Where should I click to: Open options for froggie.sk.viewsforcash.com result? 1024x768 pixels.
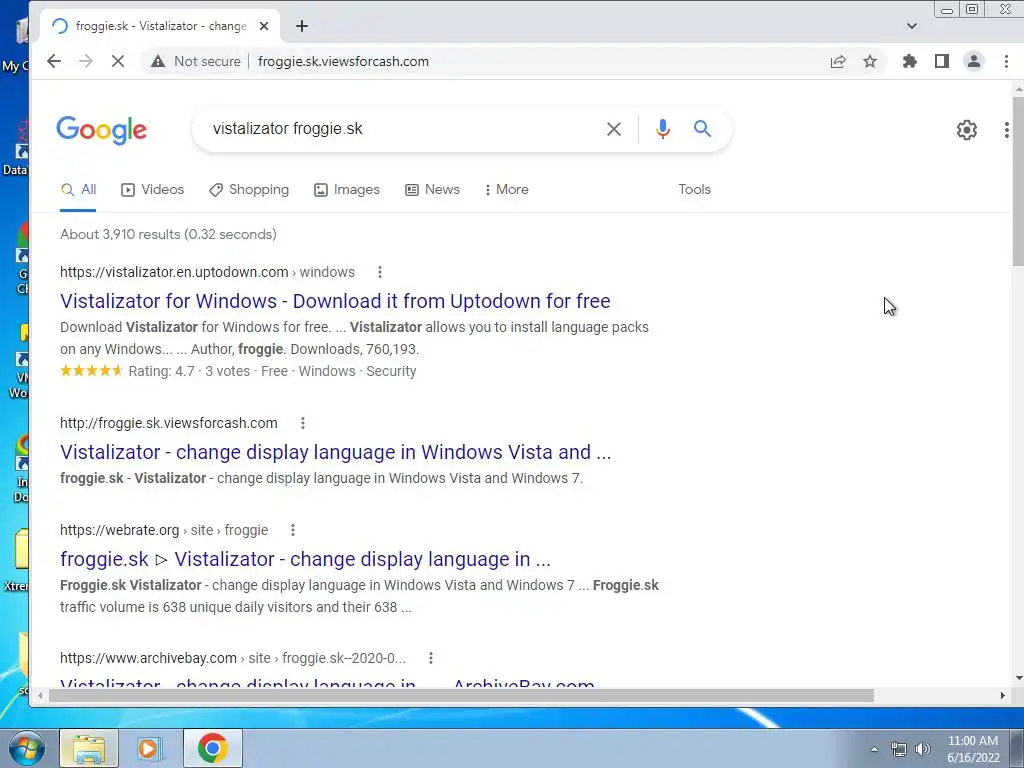(x=302, y=423)
